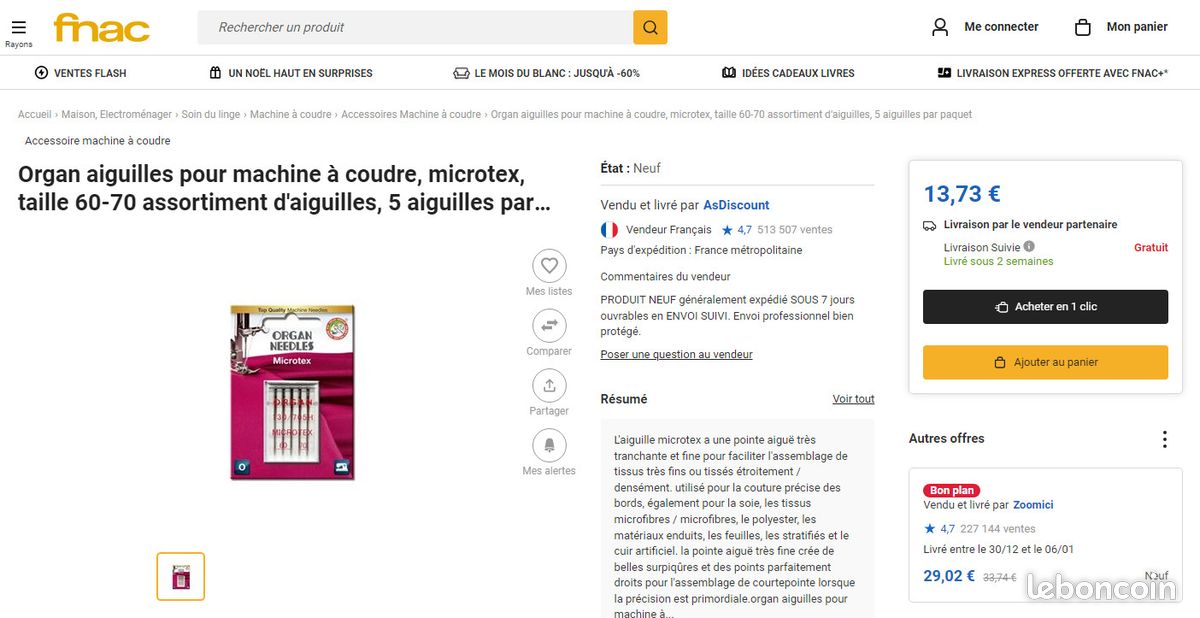Open the AsDiscount seller link
Viewport: 1200px width, 618px height.
pyautogui.click(x=736, y=205)
